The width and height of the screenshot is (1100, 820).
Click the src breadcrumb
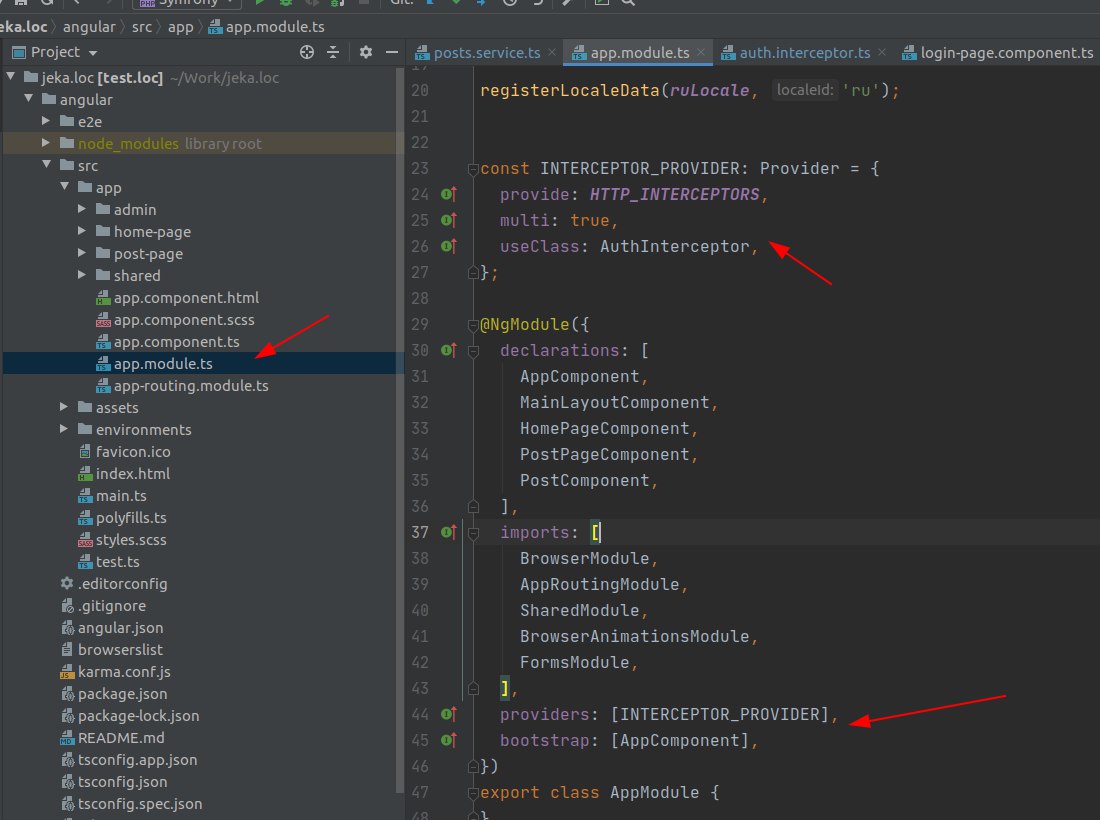(142, 27)
